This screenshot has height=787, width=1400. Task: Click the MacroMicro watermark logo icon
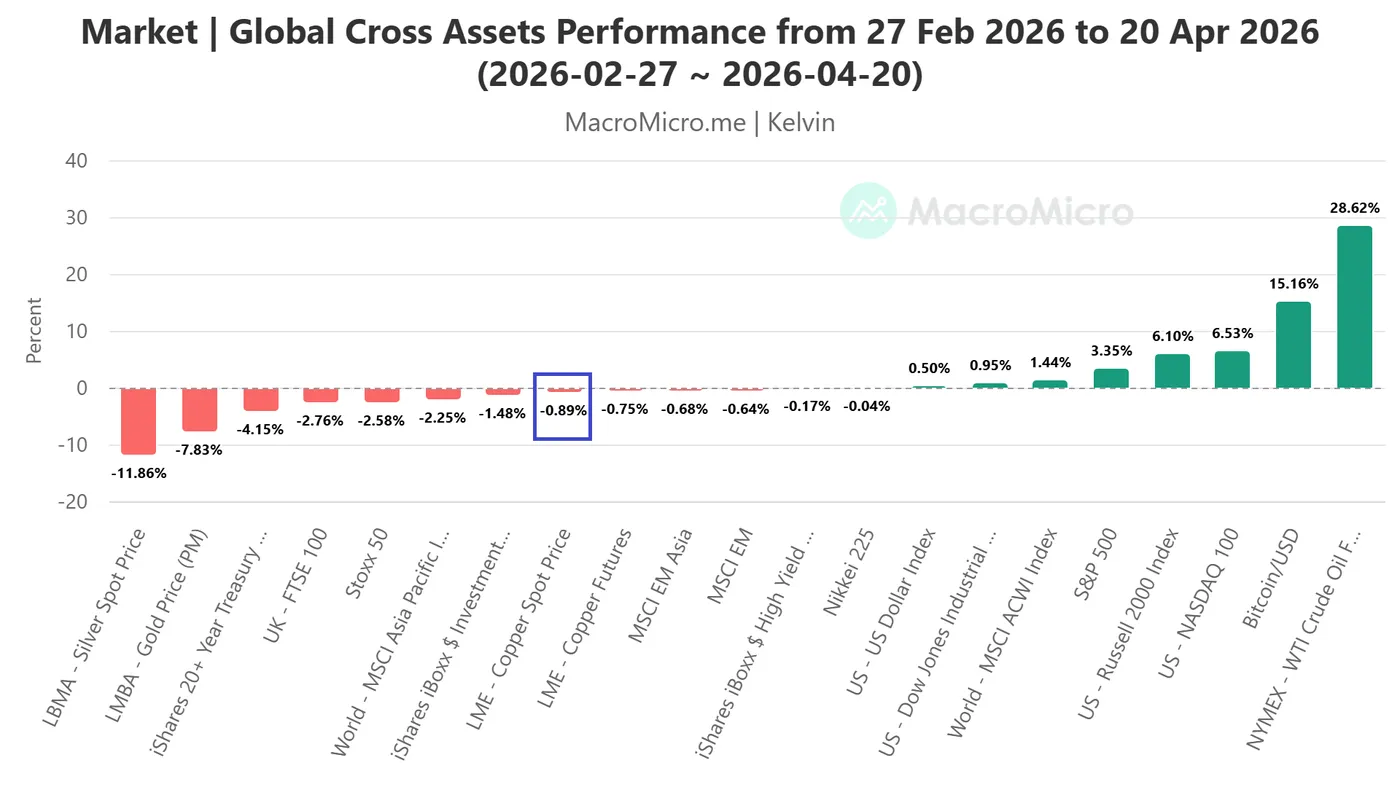click(x=868, y=210)
